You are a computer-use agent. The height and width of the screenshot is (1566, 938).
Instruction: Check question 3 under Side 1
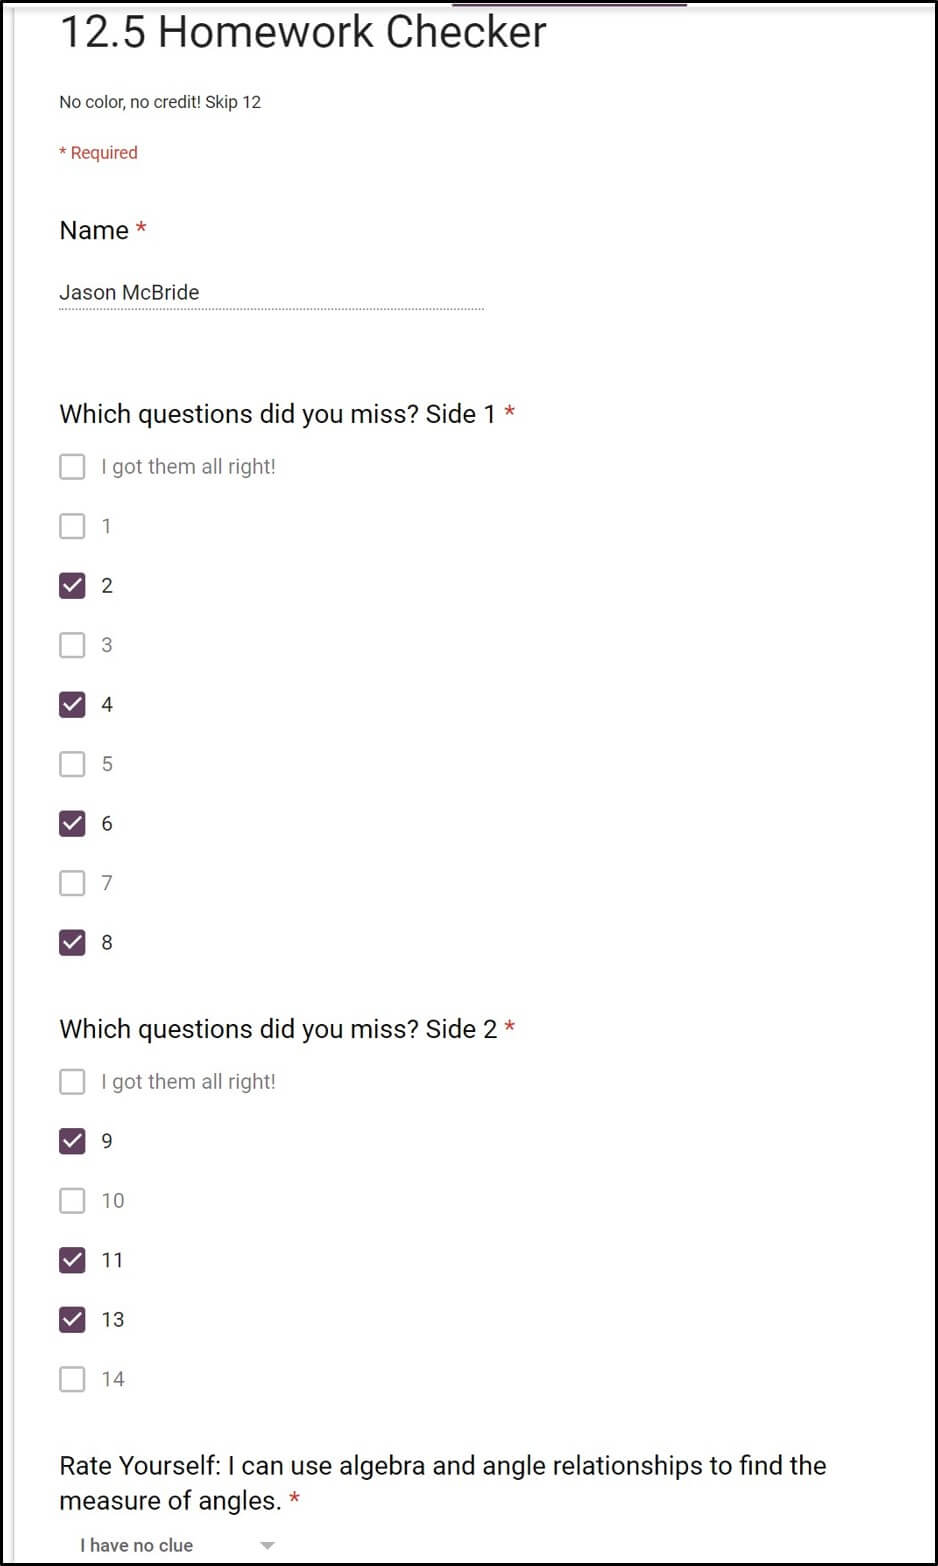tap(72, 645)
